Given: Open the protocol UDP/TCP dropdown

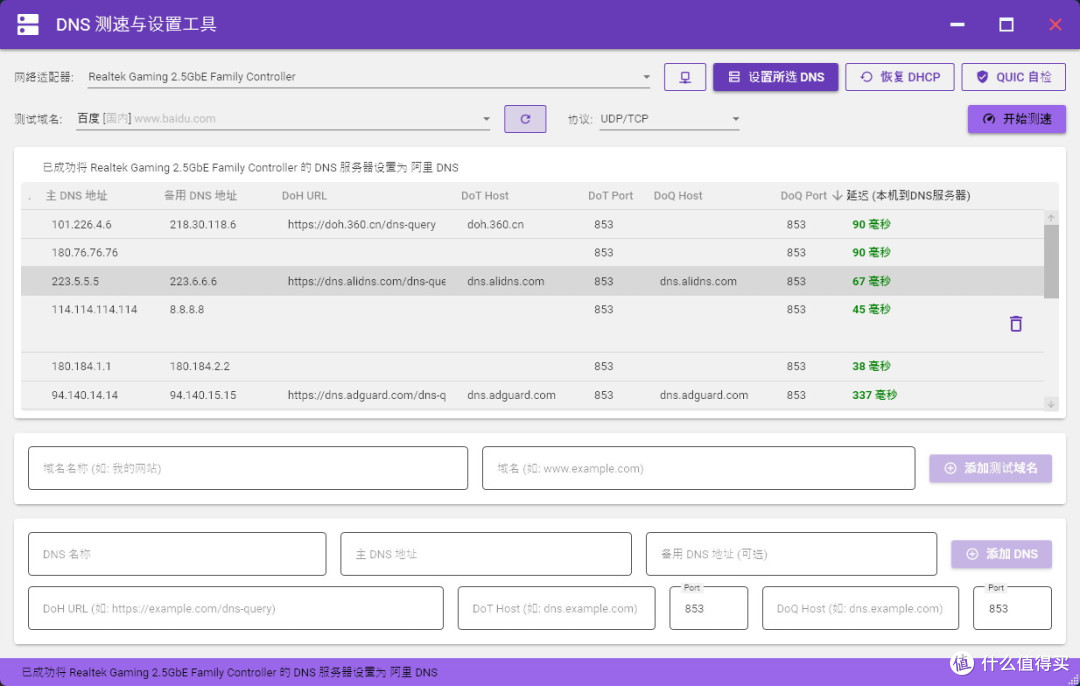Looking at the screenshot, I should 669,118.
